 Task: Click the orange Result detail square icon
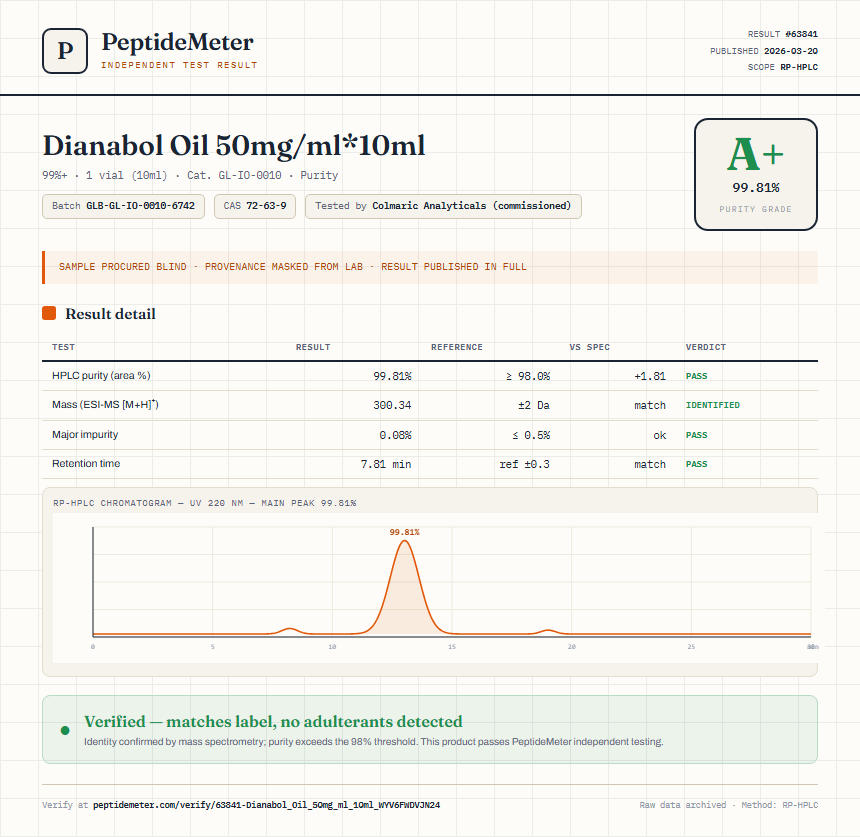coord(49,313)
